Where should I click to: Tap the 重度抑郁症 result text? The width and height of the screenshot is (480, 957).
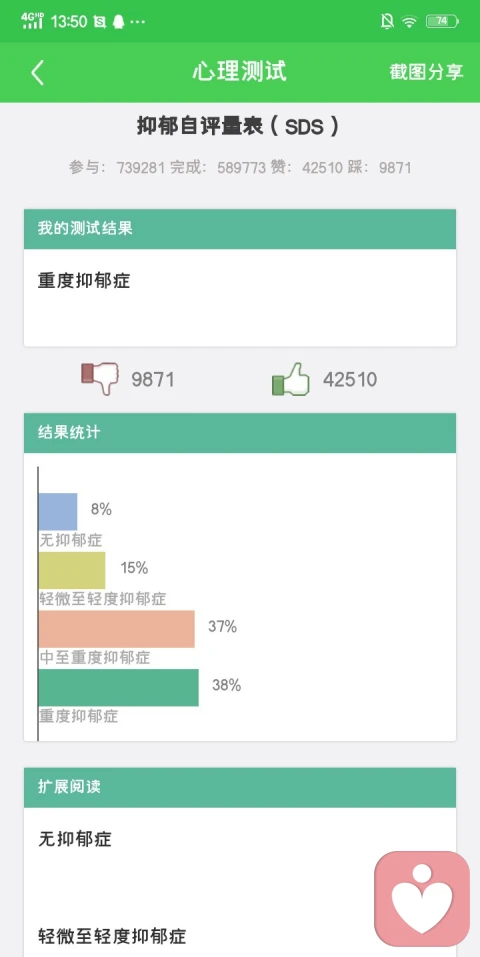[84, 281]
